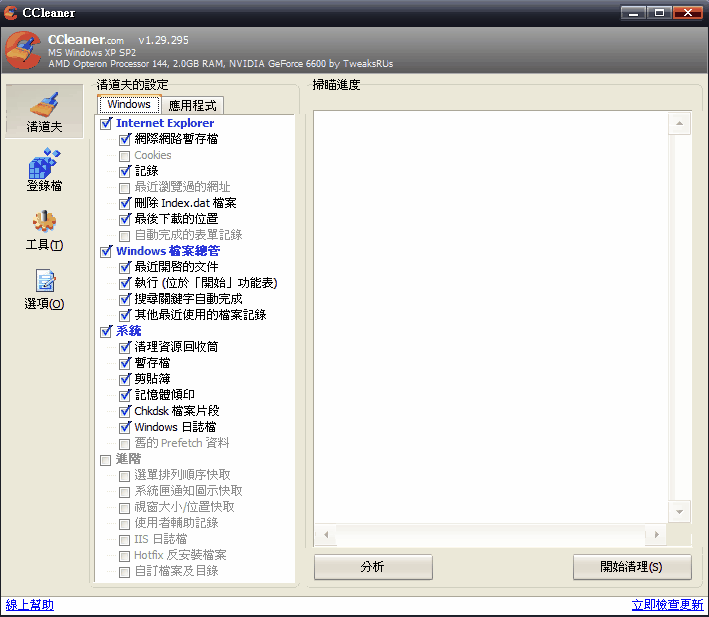Maximize the CCleaner window
This screenshot has width=709, height=617.
pyautogui.click(x=659, y=13)
